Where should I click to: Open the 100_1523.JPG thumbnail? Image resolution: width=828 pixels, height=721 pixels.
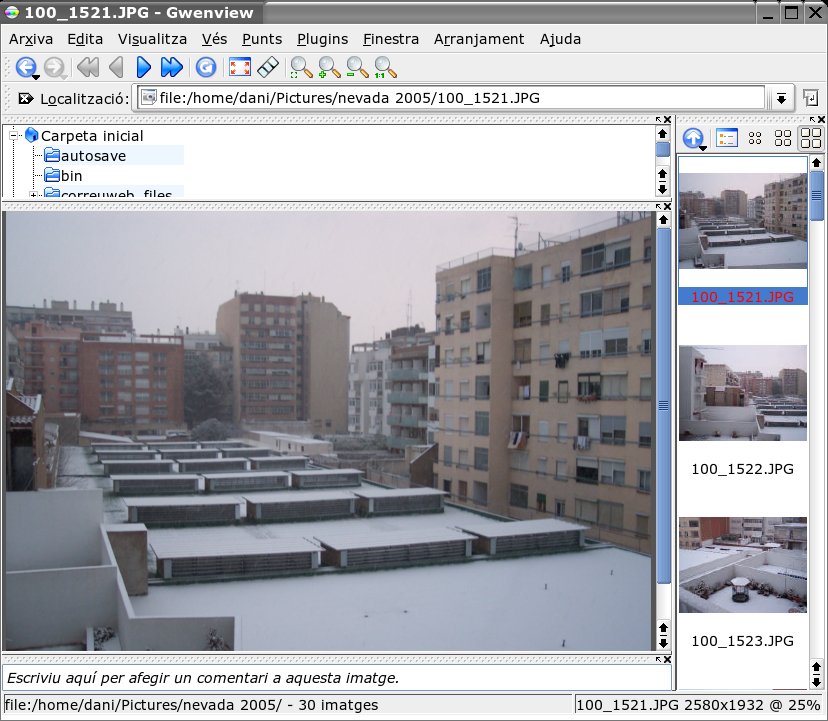coord(742,565)
